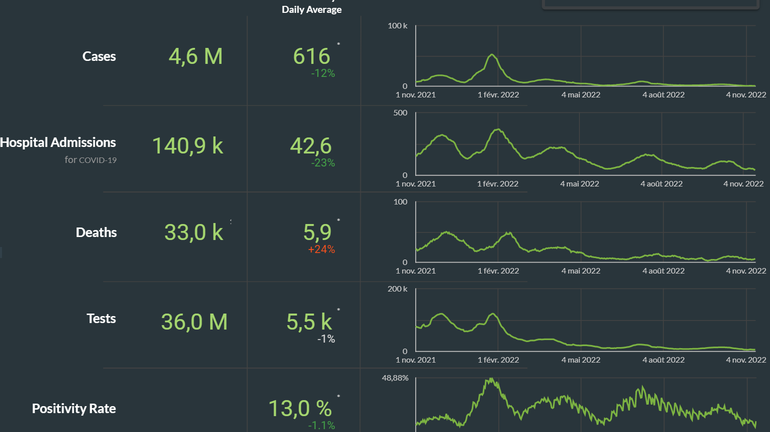Click the Cases row label

coord(99,57)
